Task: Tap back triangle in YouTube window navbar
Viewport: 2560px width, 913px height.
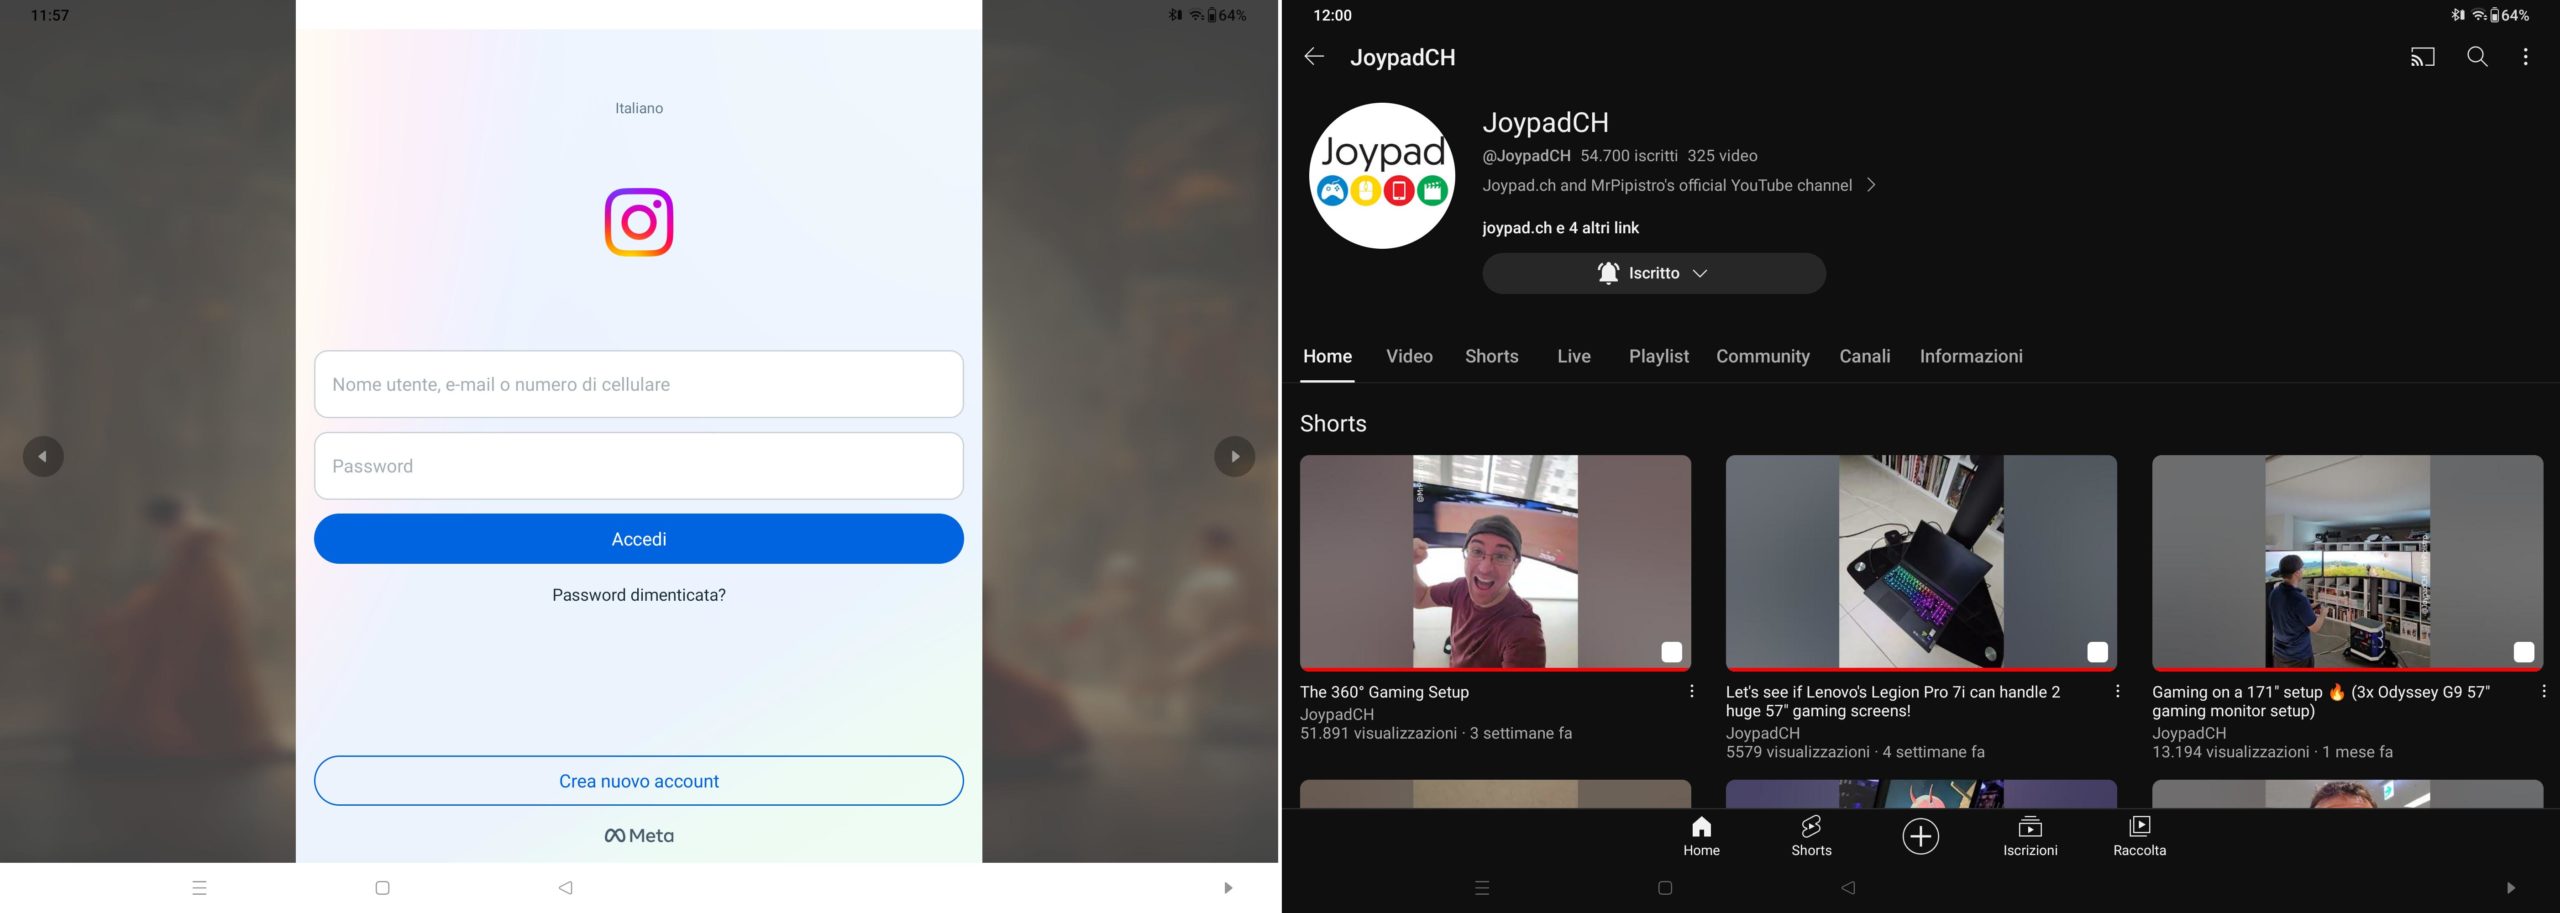Action: [1848, 887]
